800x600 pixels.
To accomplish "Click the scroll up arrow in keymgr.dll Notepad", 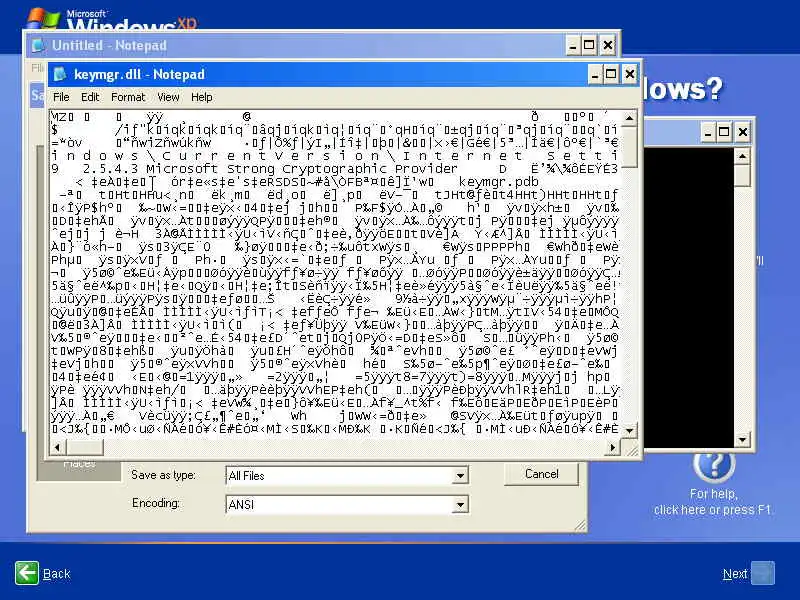I will [x=630, y=118].
